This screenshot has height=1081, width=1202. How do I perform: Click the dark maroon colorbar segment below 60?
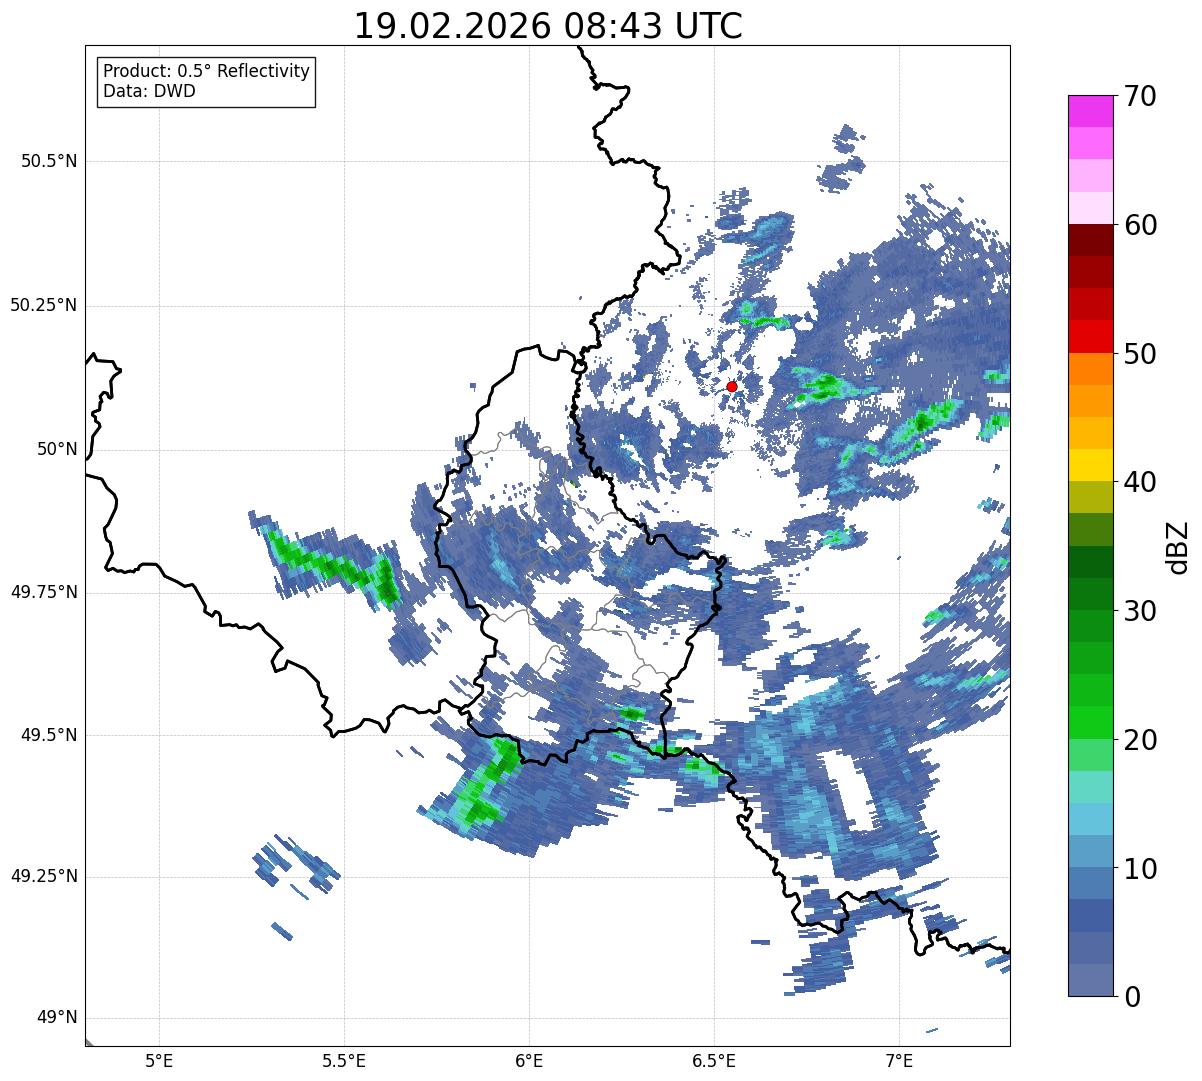click(1090, 240)
